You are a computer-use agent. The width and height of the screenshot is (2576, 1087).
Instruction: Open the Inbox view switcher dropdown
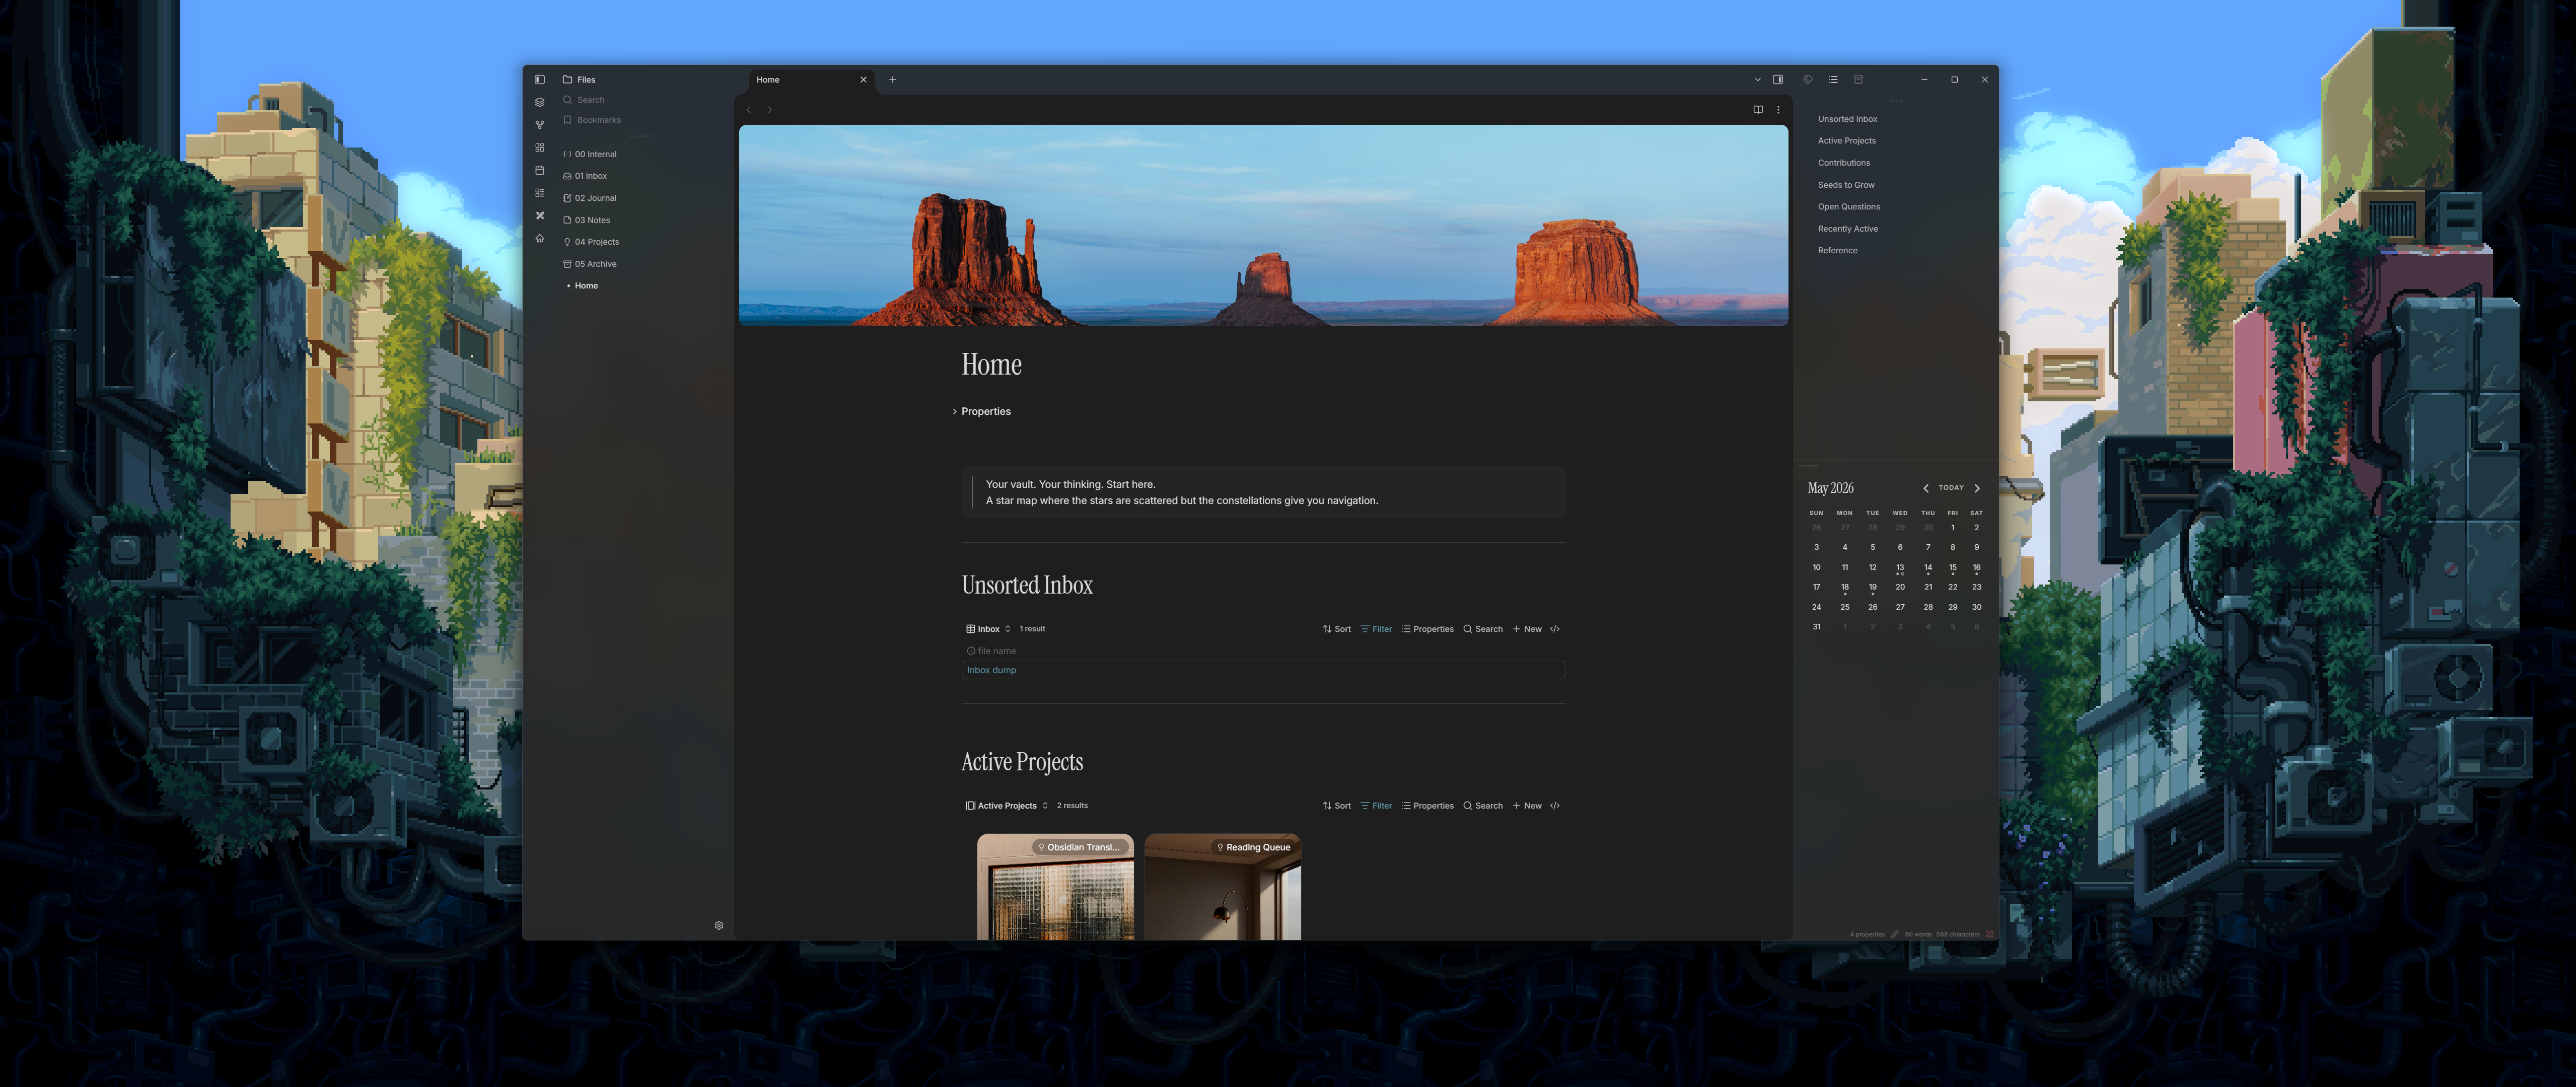pos(988,629)
